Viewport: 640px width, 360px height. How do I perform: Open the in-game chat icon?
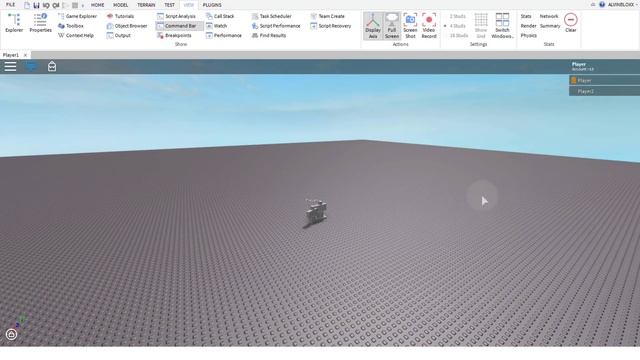(x=31, y=66)
